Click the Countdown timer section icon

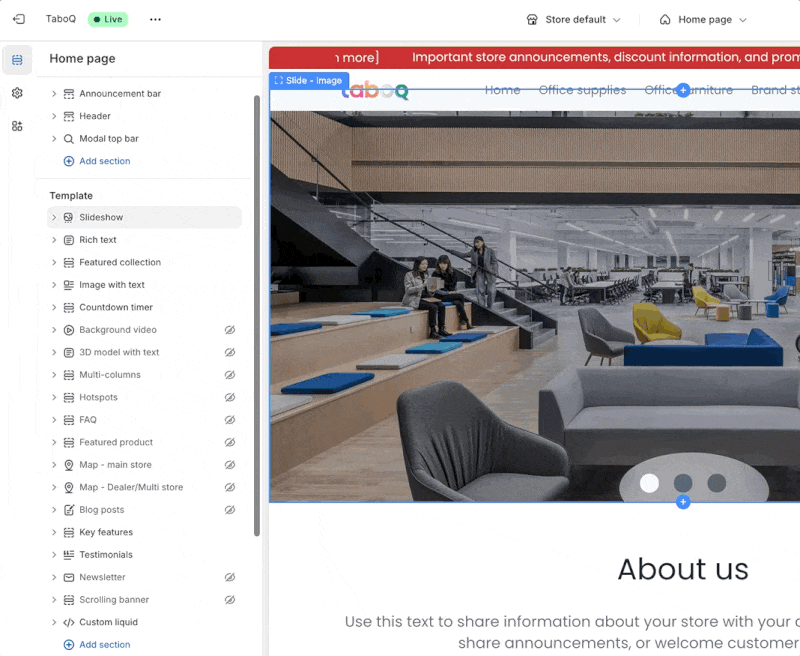click(69, 308)
